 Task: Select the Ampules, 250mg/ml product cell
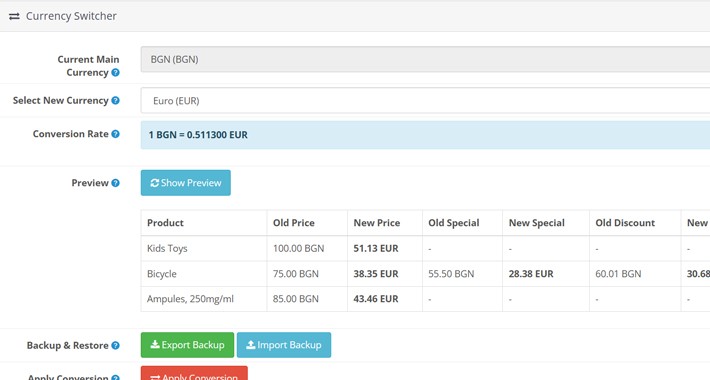point(204,299)
